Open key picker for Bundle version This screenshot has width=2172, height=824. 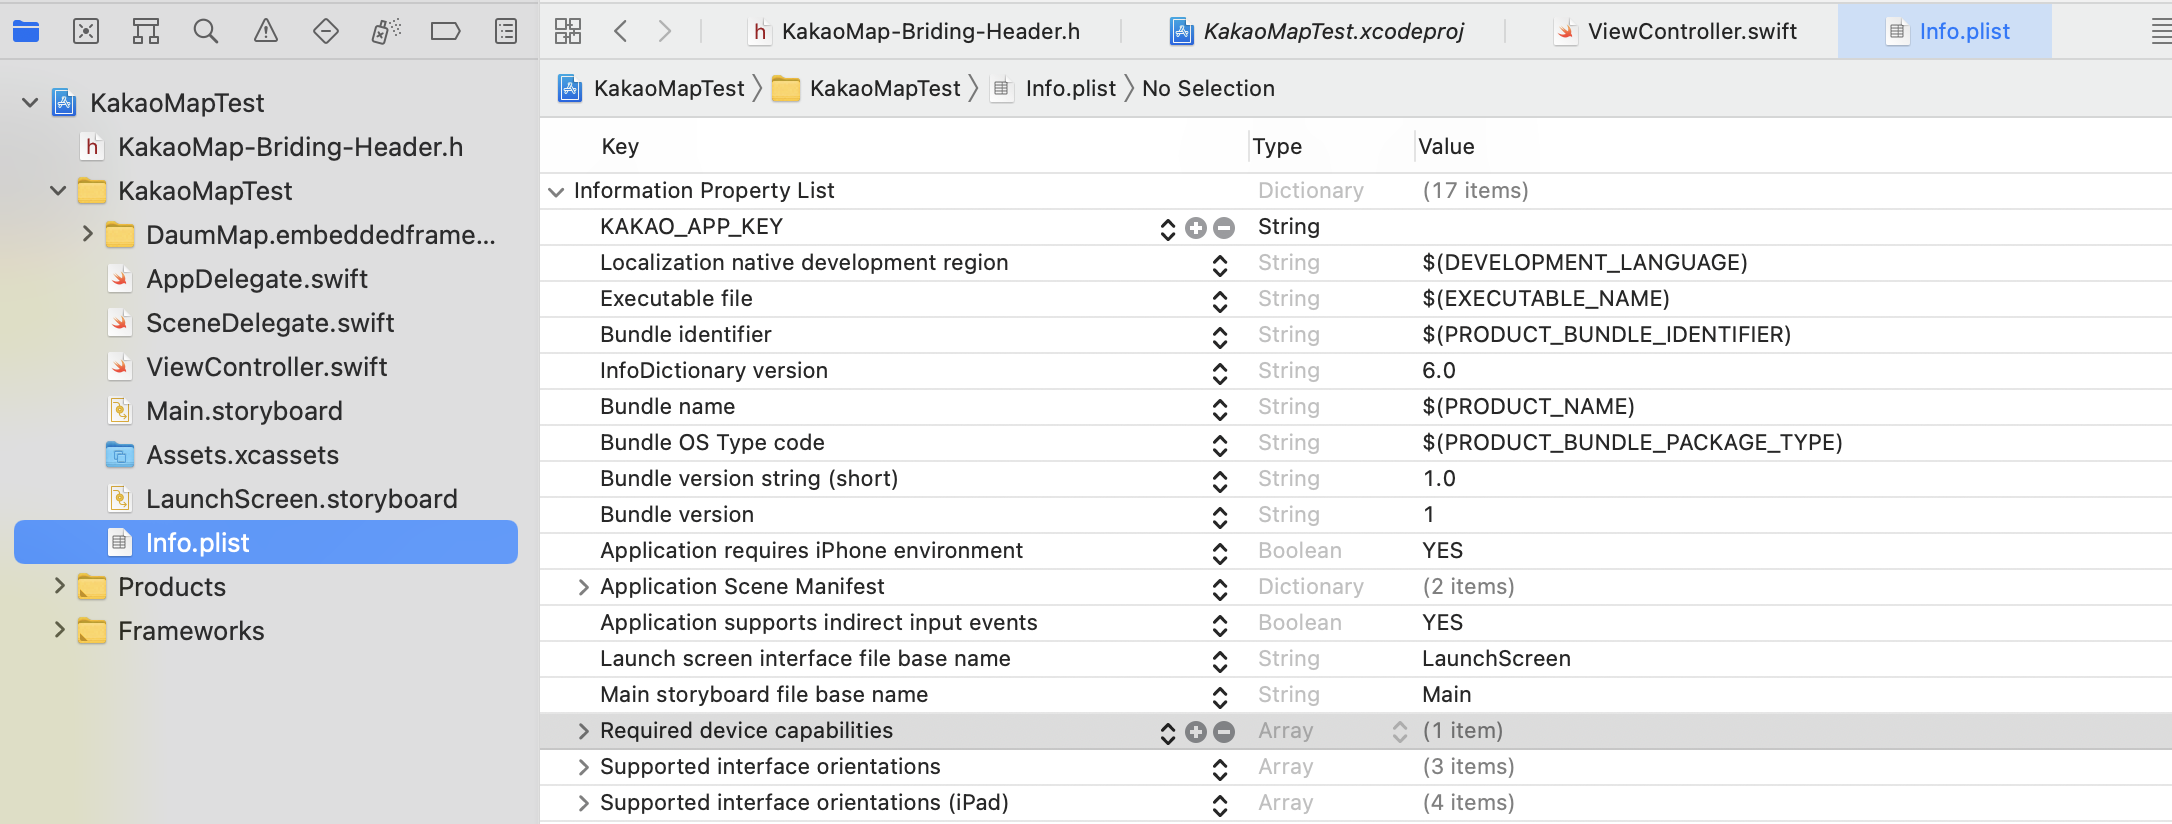pos(1220,517)
